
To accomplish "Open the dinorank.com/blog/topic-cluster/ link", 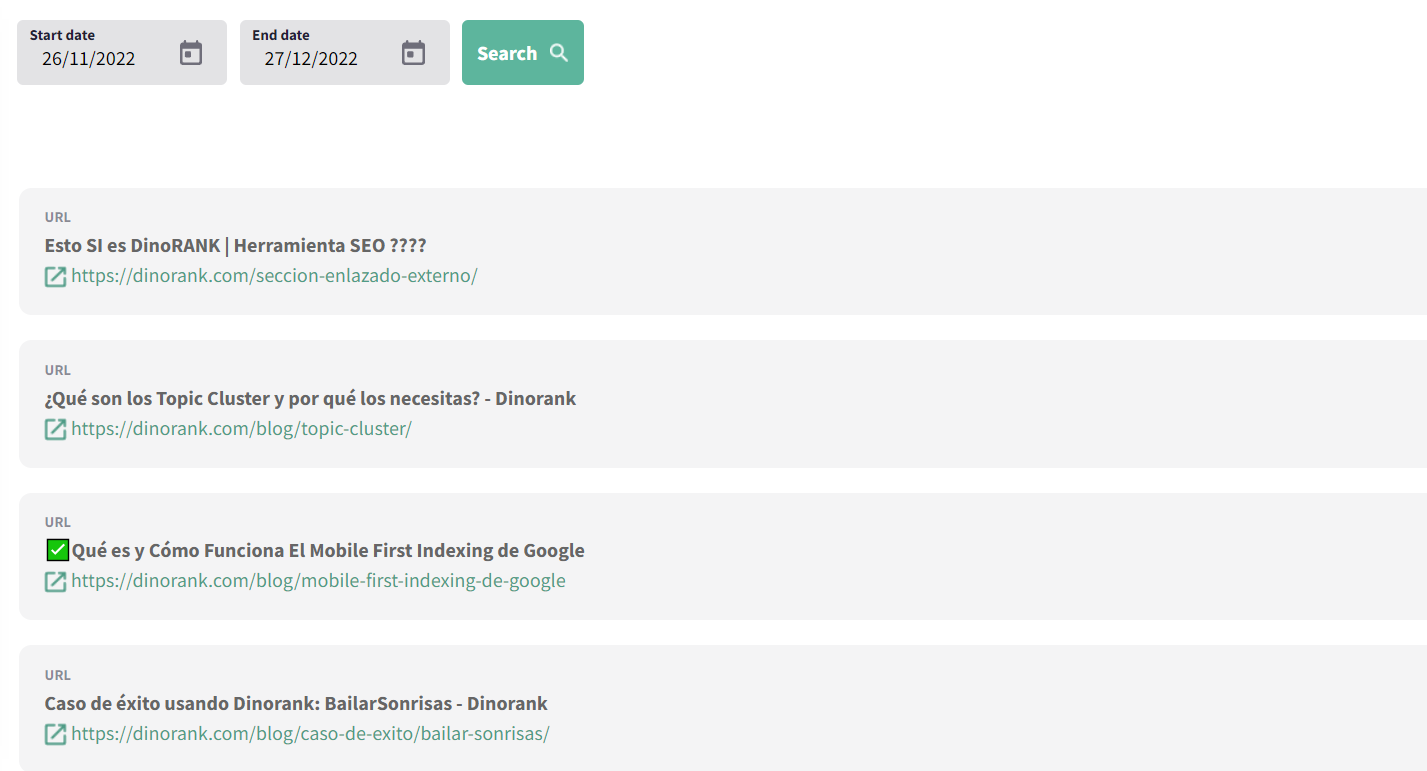I will (x=241, y=428).
